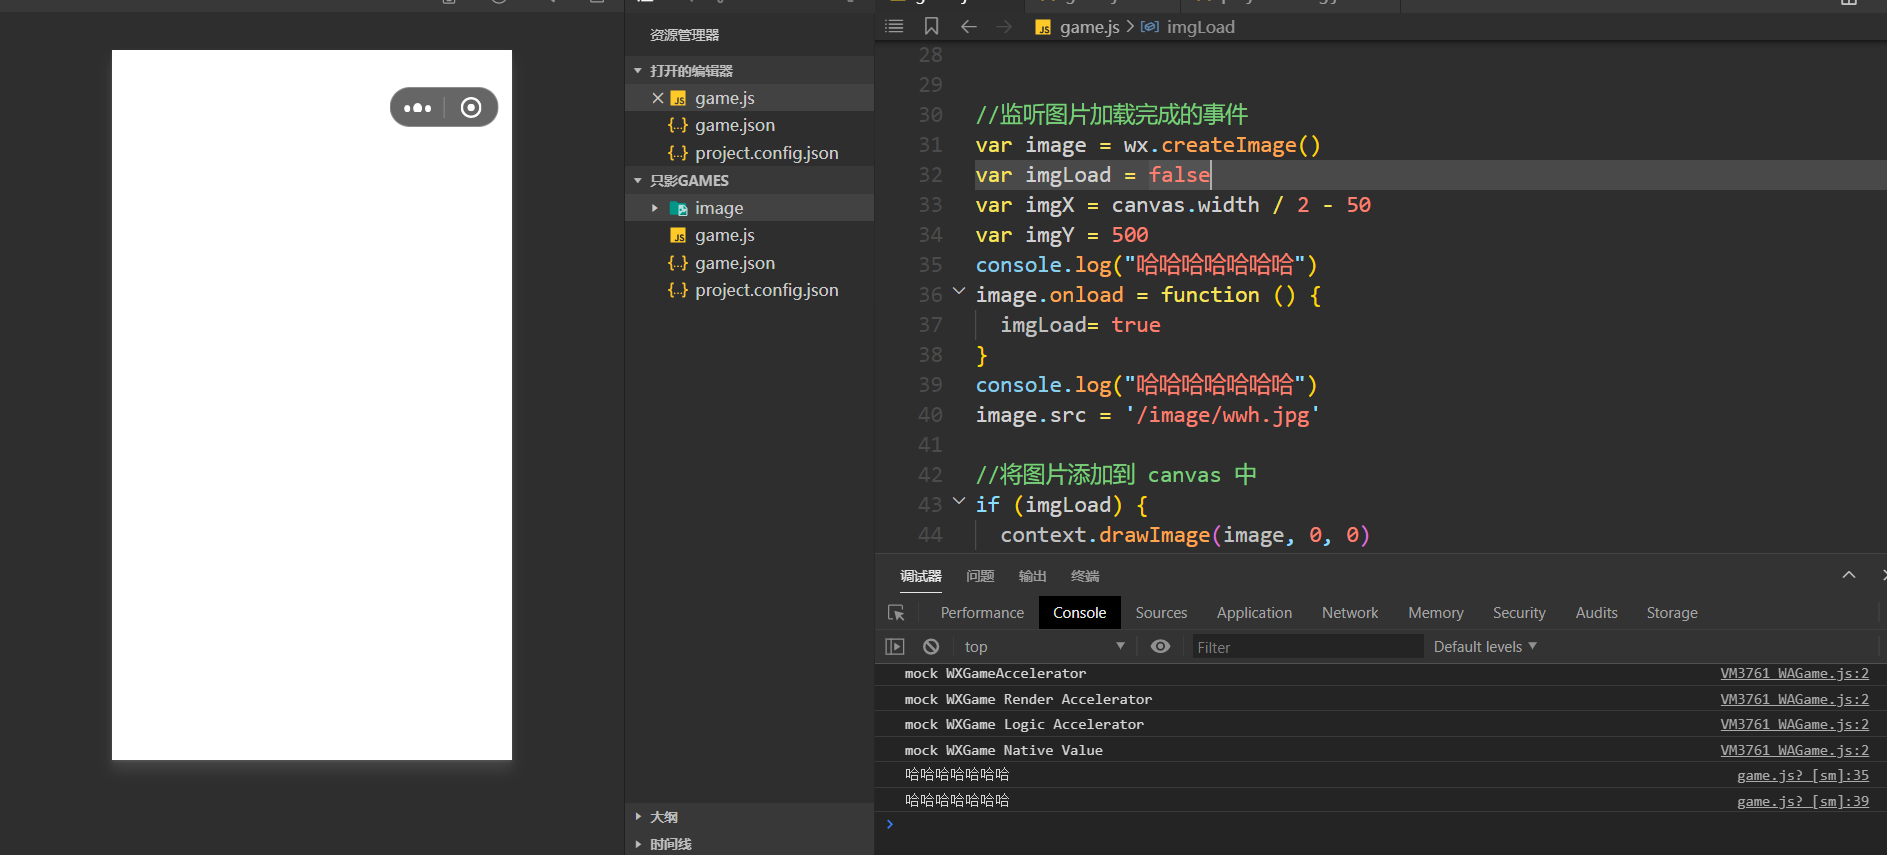Collapse the debugger panel with the chevron
The height and width of the screenshot is (855, 1887).
1848,575
